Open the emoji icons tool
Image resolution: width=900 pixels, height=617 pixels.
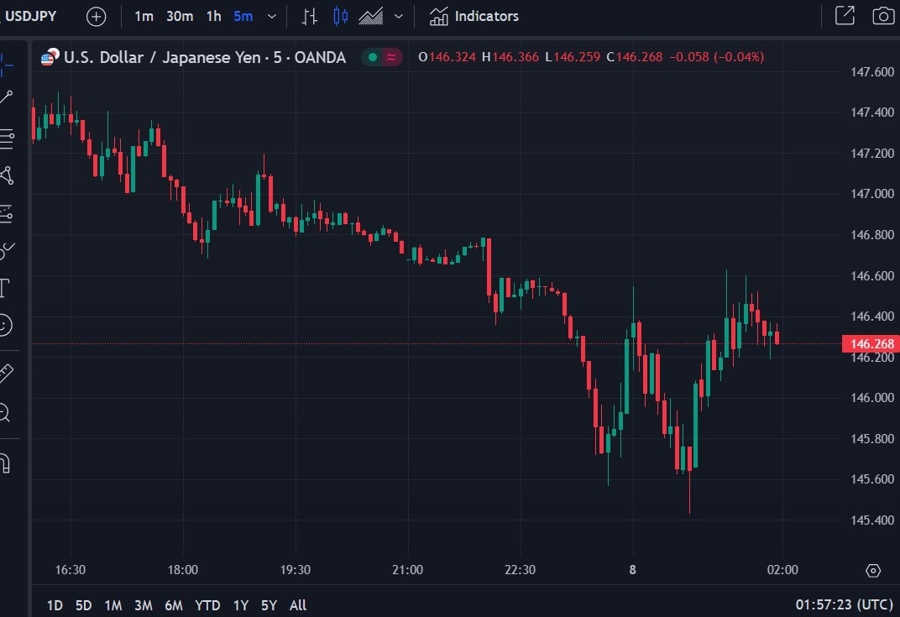click(5, 325)
